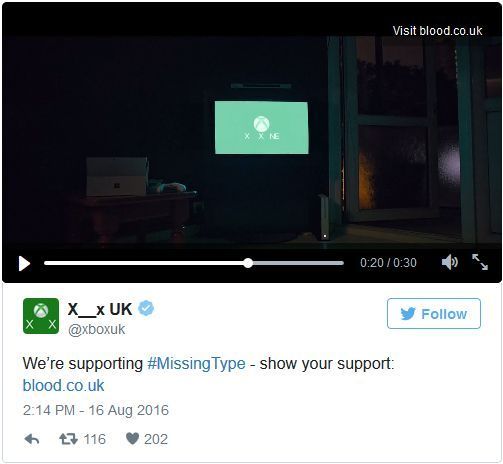Mute the video with the speaker icon
The image size is (503, 464).
pyautogui.click(x=450, y=262)
